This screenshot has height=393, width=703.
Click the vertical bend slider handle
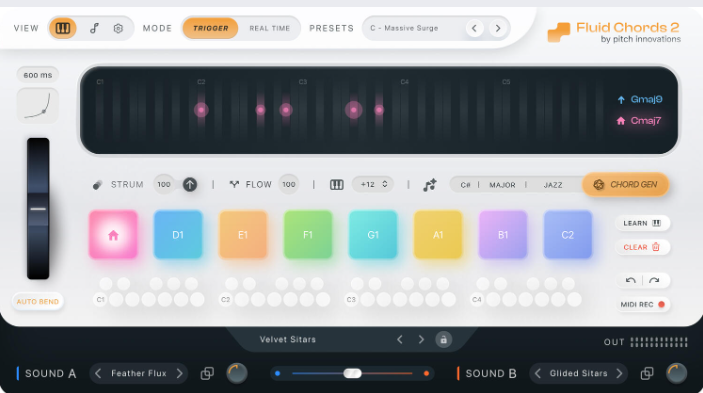[x=38, y=209]
